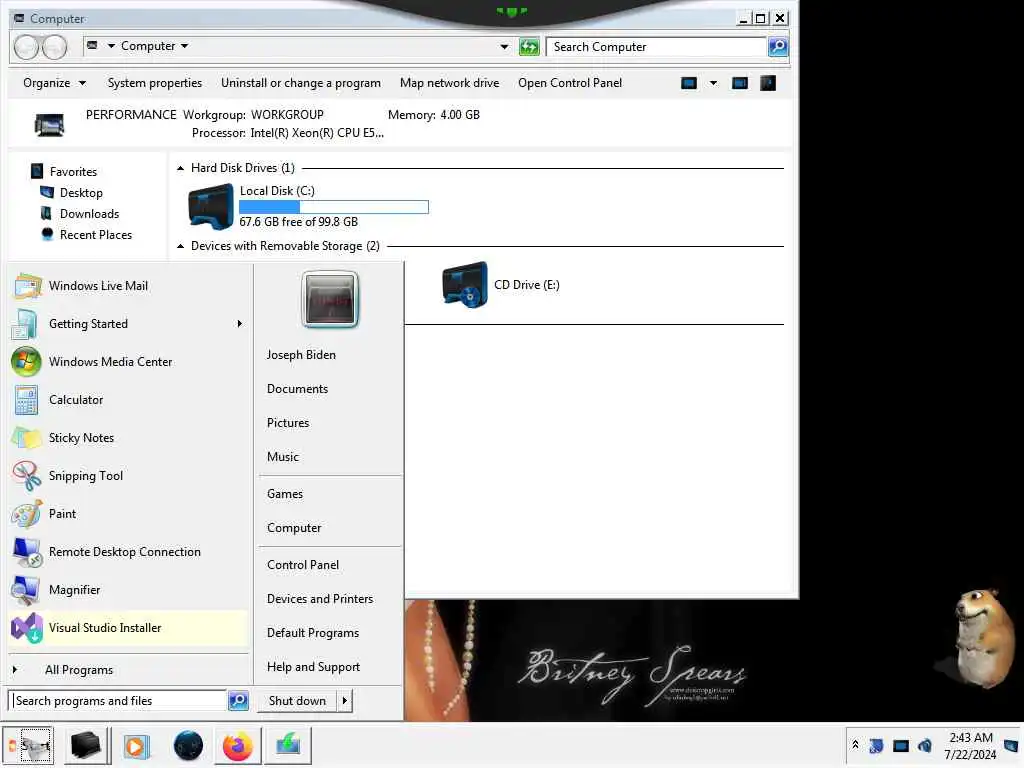Screen dimensions: 1024x768
Task: Open Visual Studio Installer
Action: click(x=128, y=628)
